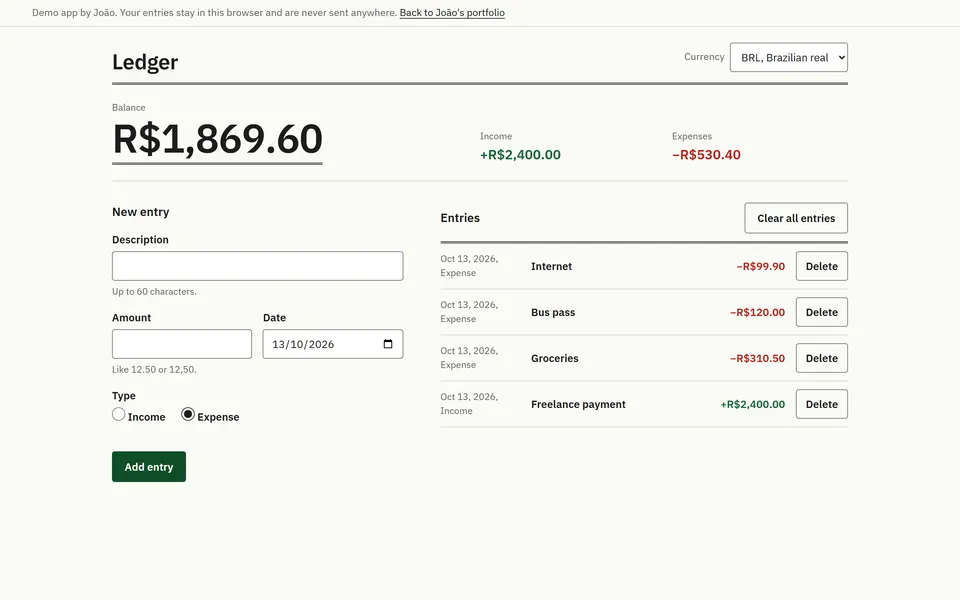Click the −R$120.00 amount

[757, 312]
